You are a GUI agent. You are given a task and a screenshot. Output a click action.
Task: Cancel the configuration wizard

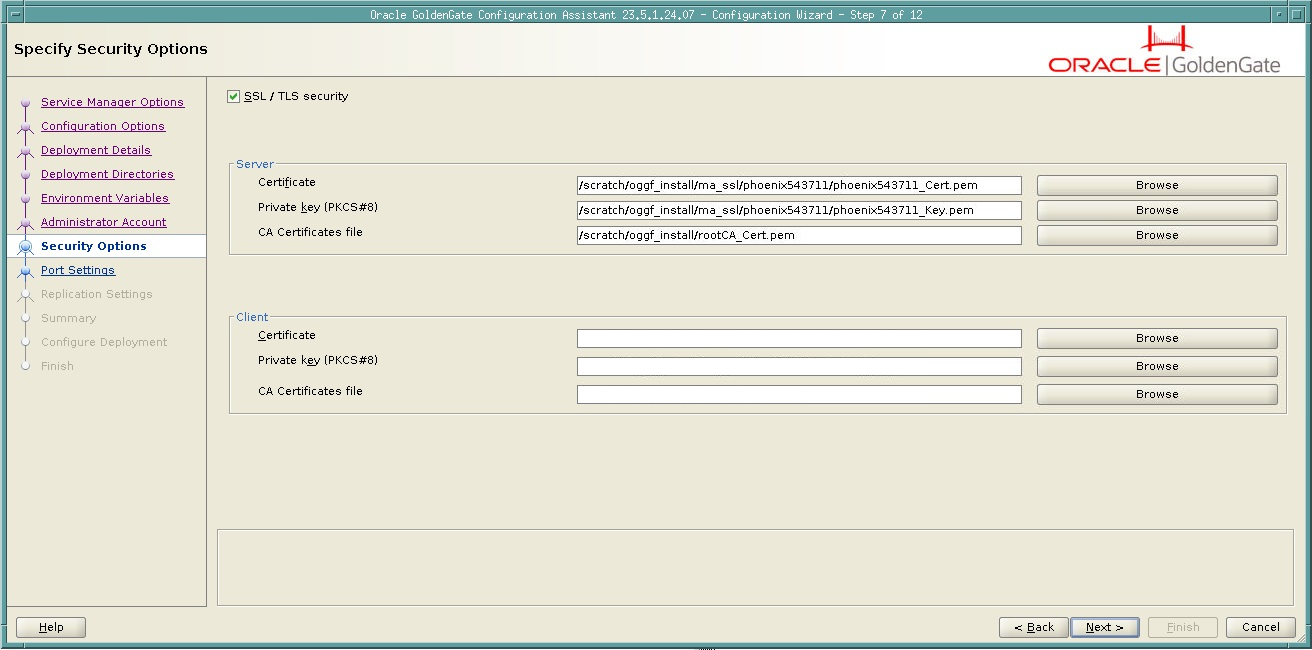[x=1261, y=627]
